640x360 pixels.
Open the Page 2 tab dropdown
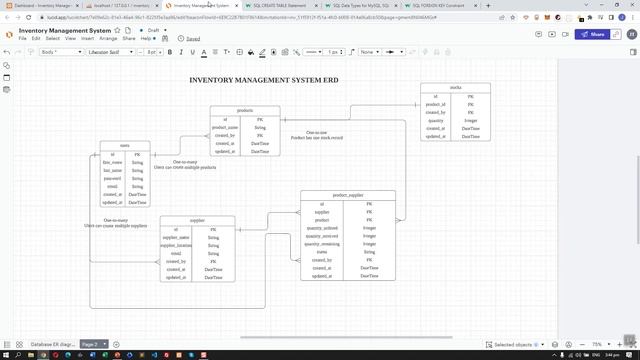click(104, 344)
